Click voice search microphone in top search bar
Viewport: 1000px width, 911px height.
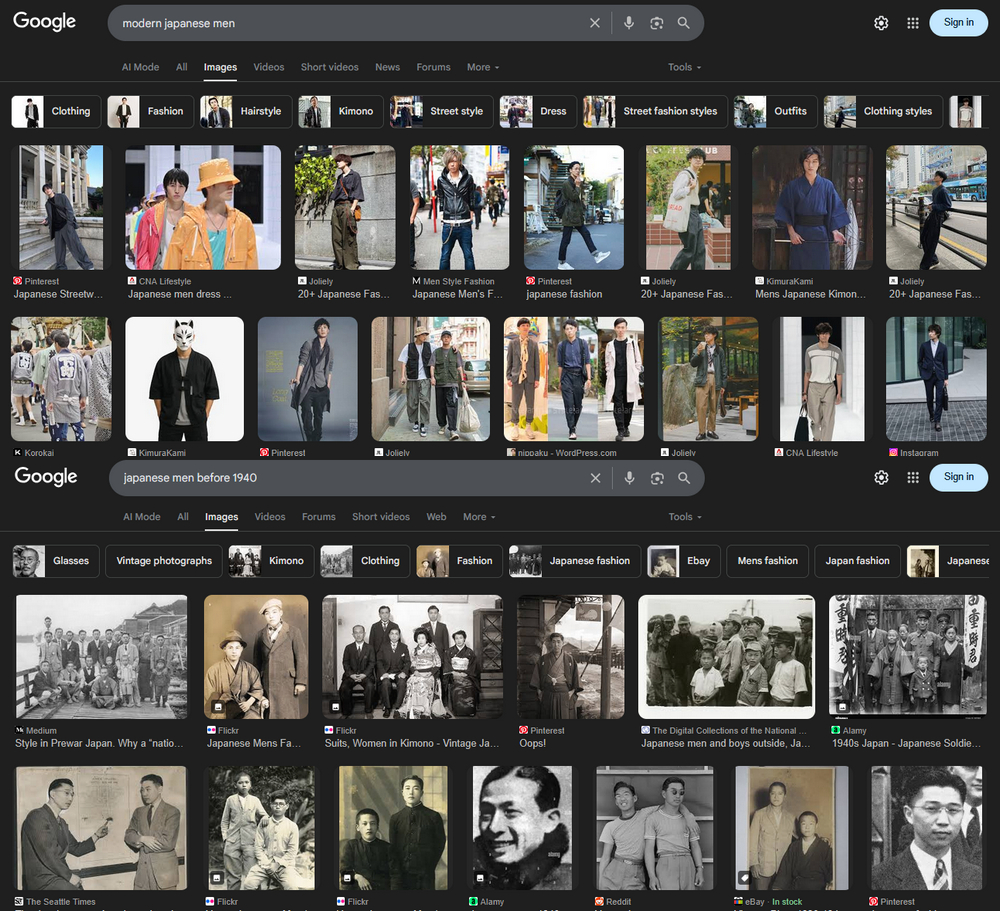(x=629, y=23)
